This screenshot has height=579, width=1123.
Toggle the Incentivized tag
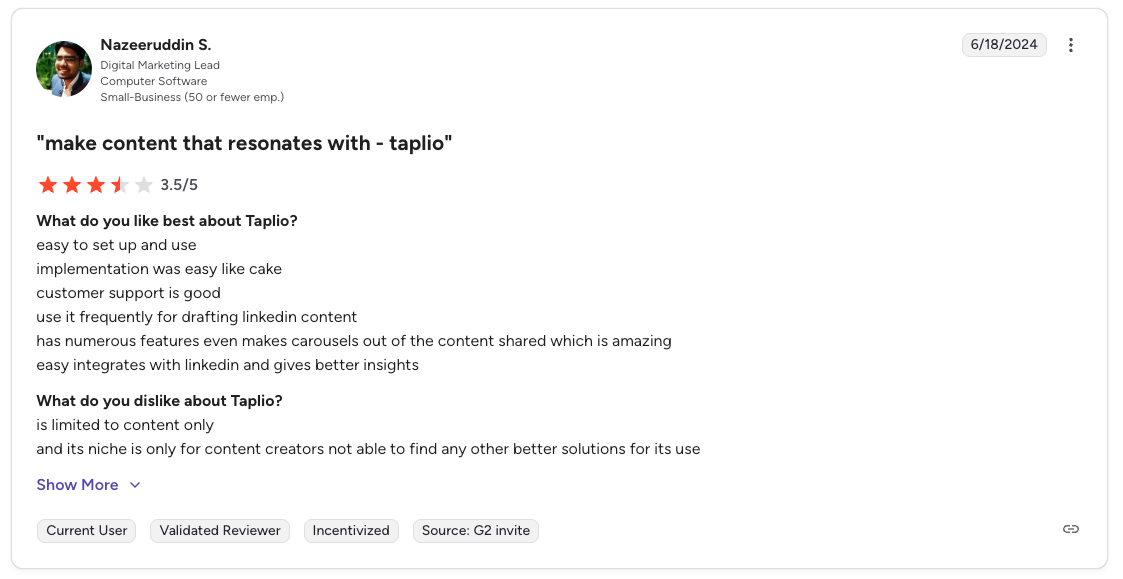[x=351, y=531]
